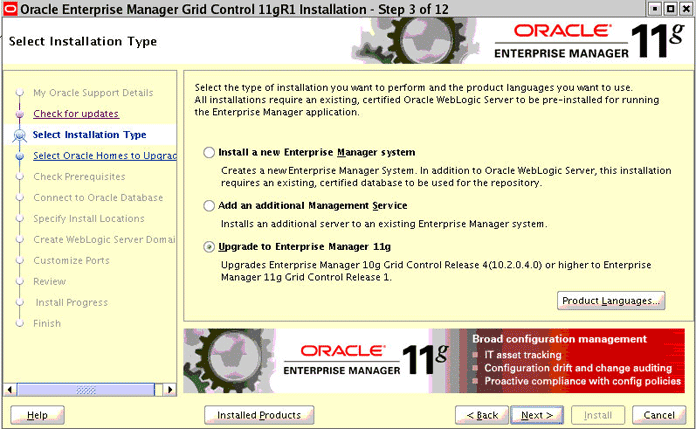Click 'Proactive compliance with config policies' text
This screenshot has height=429, width=696.
click(582, 381)
